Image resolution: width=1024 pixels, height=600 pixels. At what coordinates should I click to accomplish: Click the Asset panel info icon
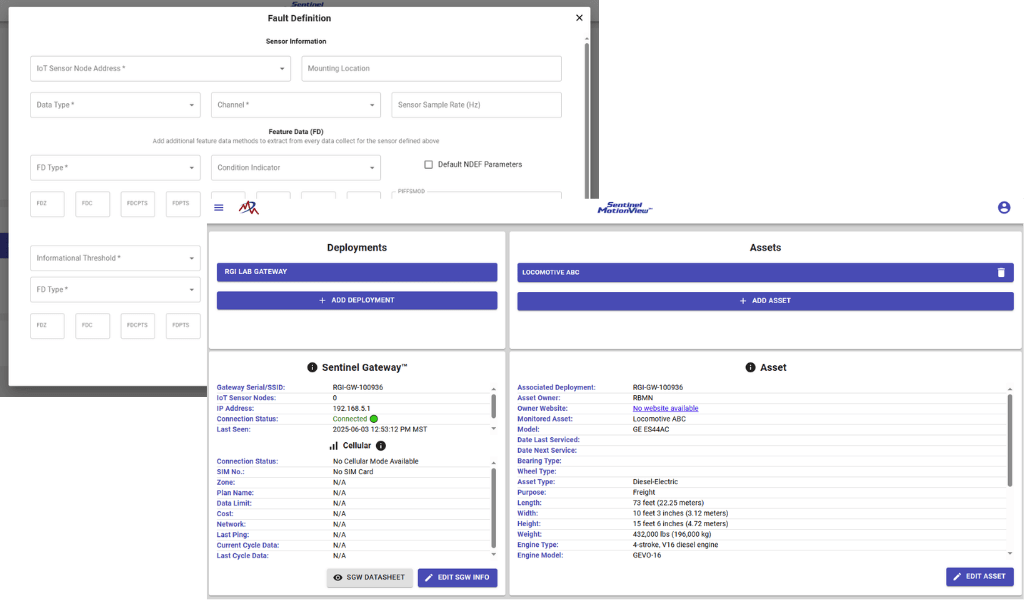pyautogui.click(x=750, y=368)
